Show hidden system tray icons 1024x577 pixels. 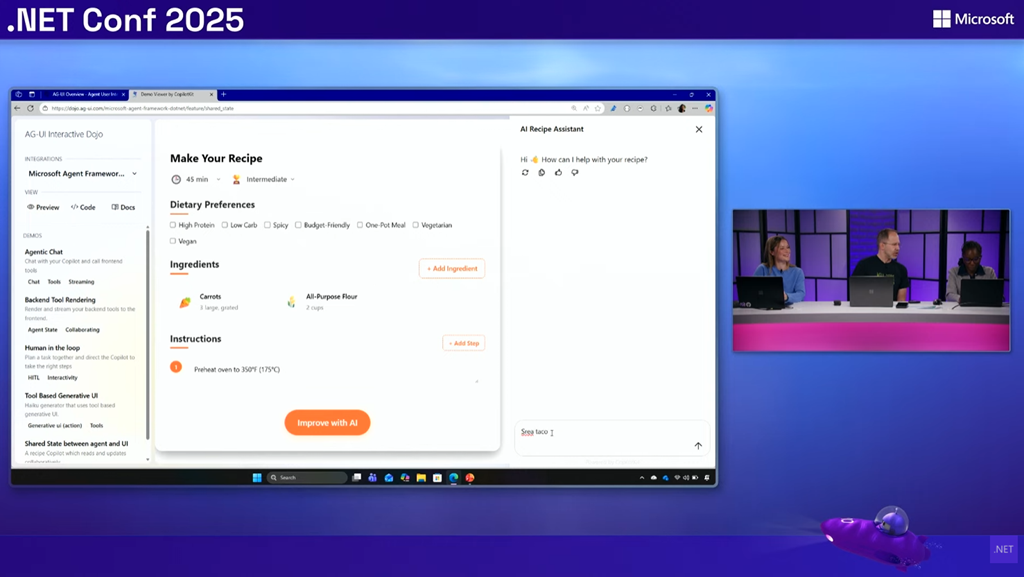click(642, 478)
